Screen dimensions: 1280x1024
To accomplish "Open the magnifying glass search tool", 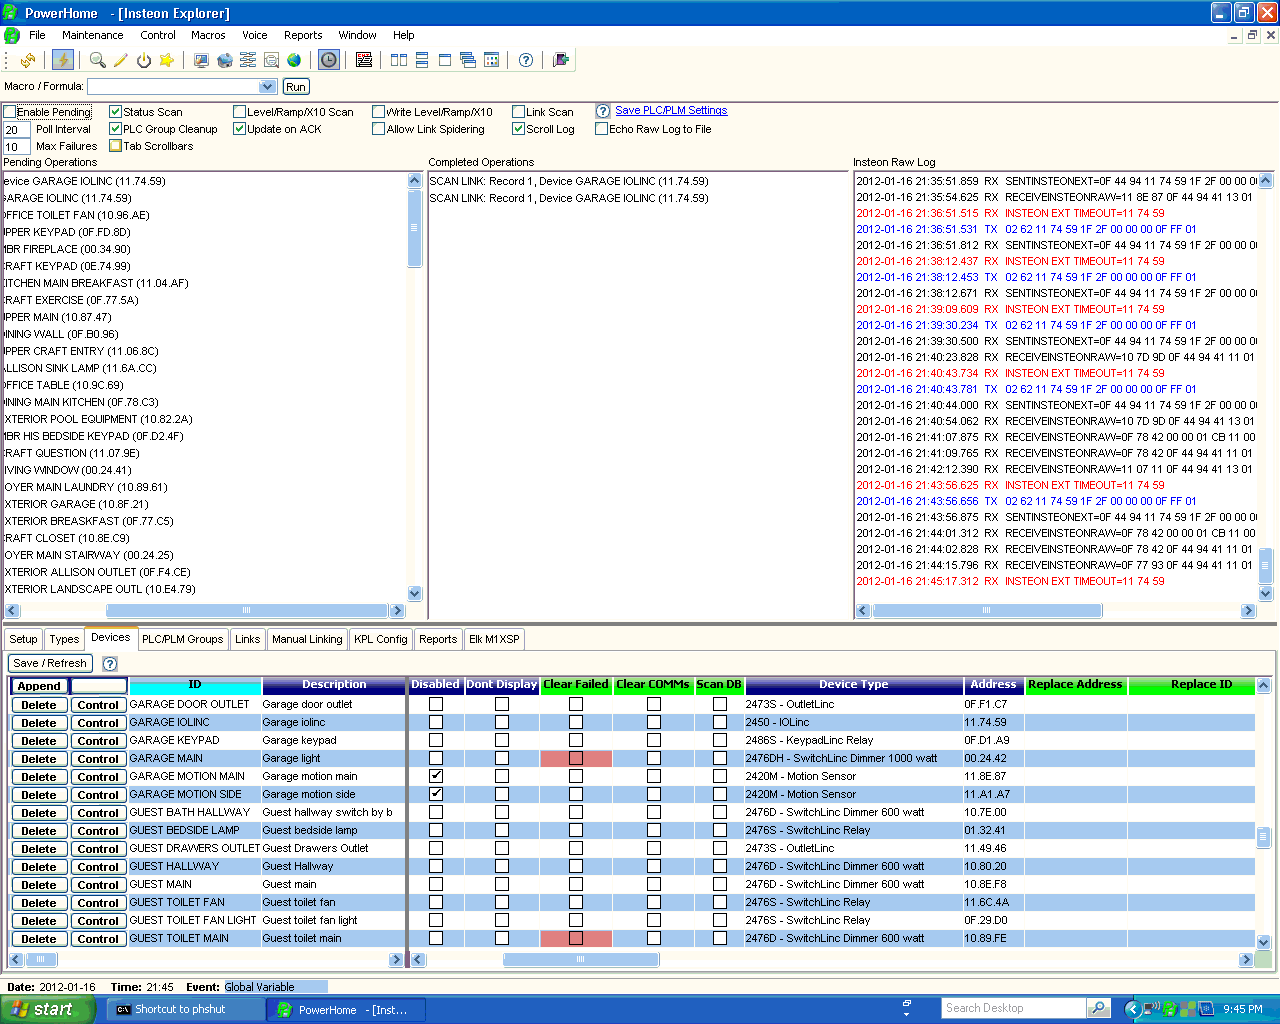I will pyautogui.click(x=97, y=60).
